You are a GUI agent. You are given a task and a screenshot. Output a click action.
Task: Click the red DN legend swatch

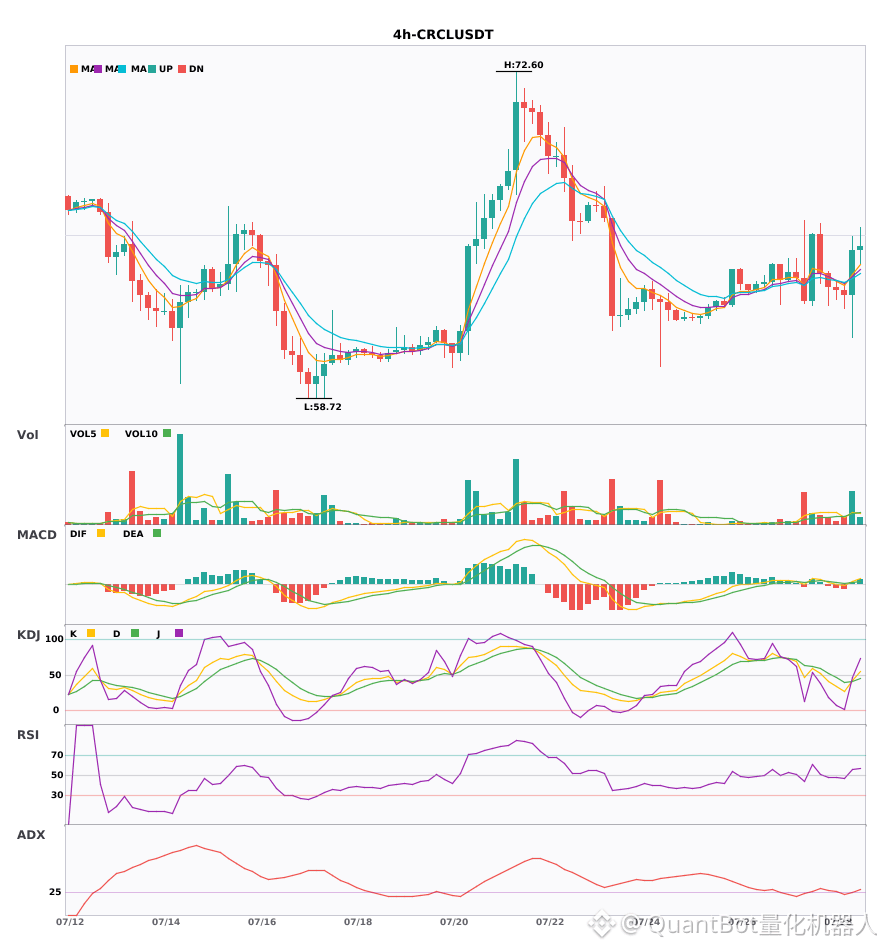(182, 69)
